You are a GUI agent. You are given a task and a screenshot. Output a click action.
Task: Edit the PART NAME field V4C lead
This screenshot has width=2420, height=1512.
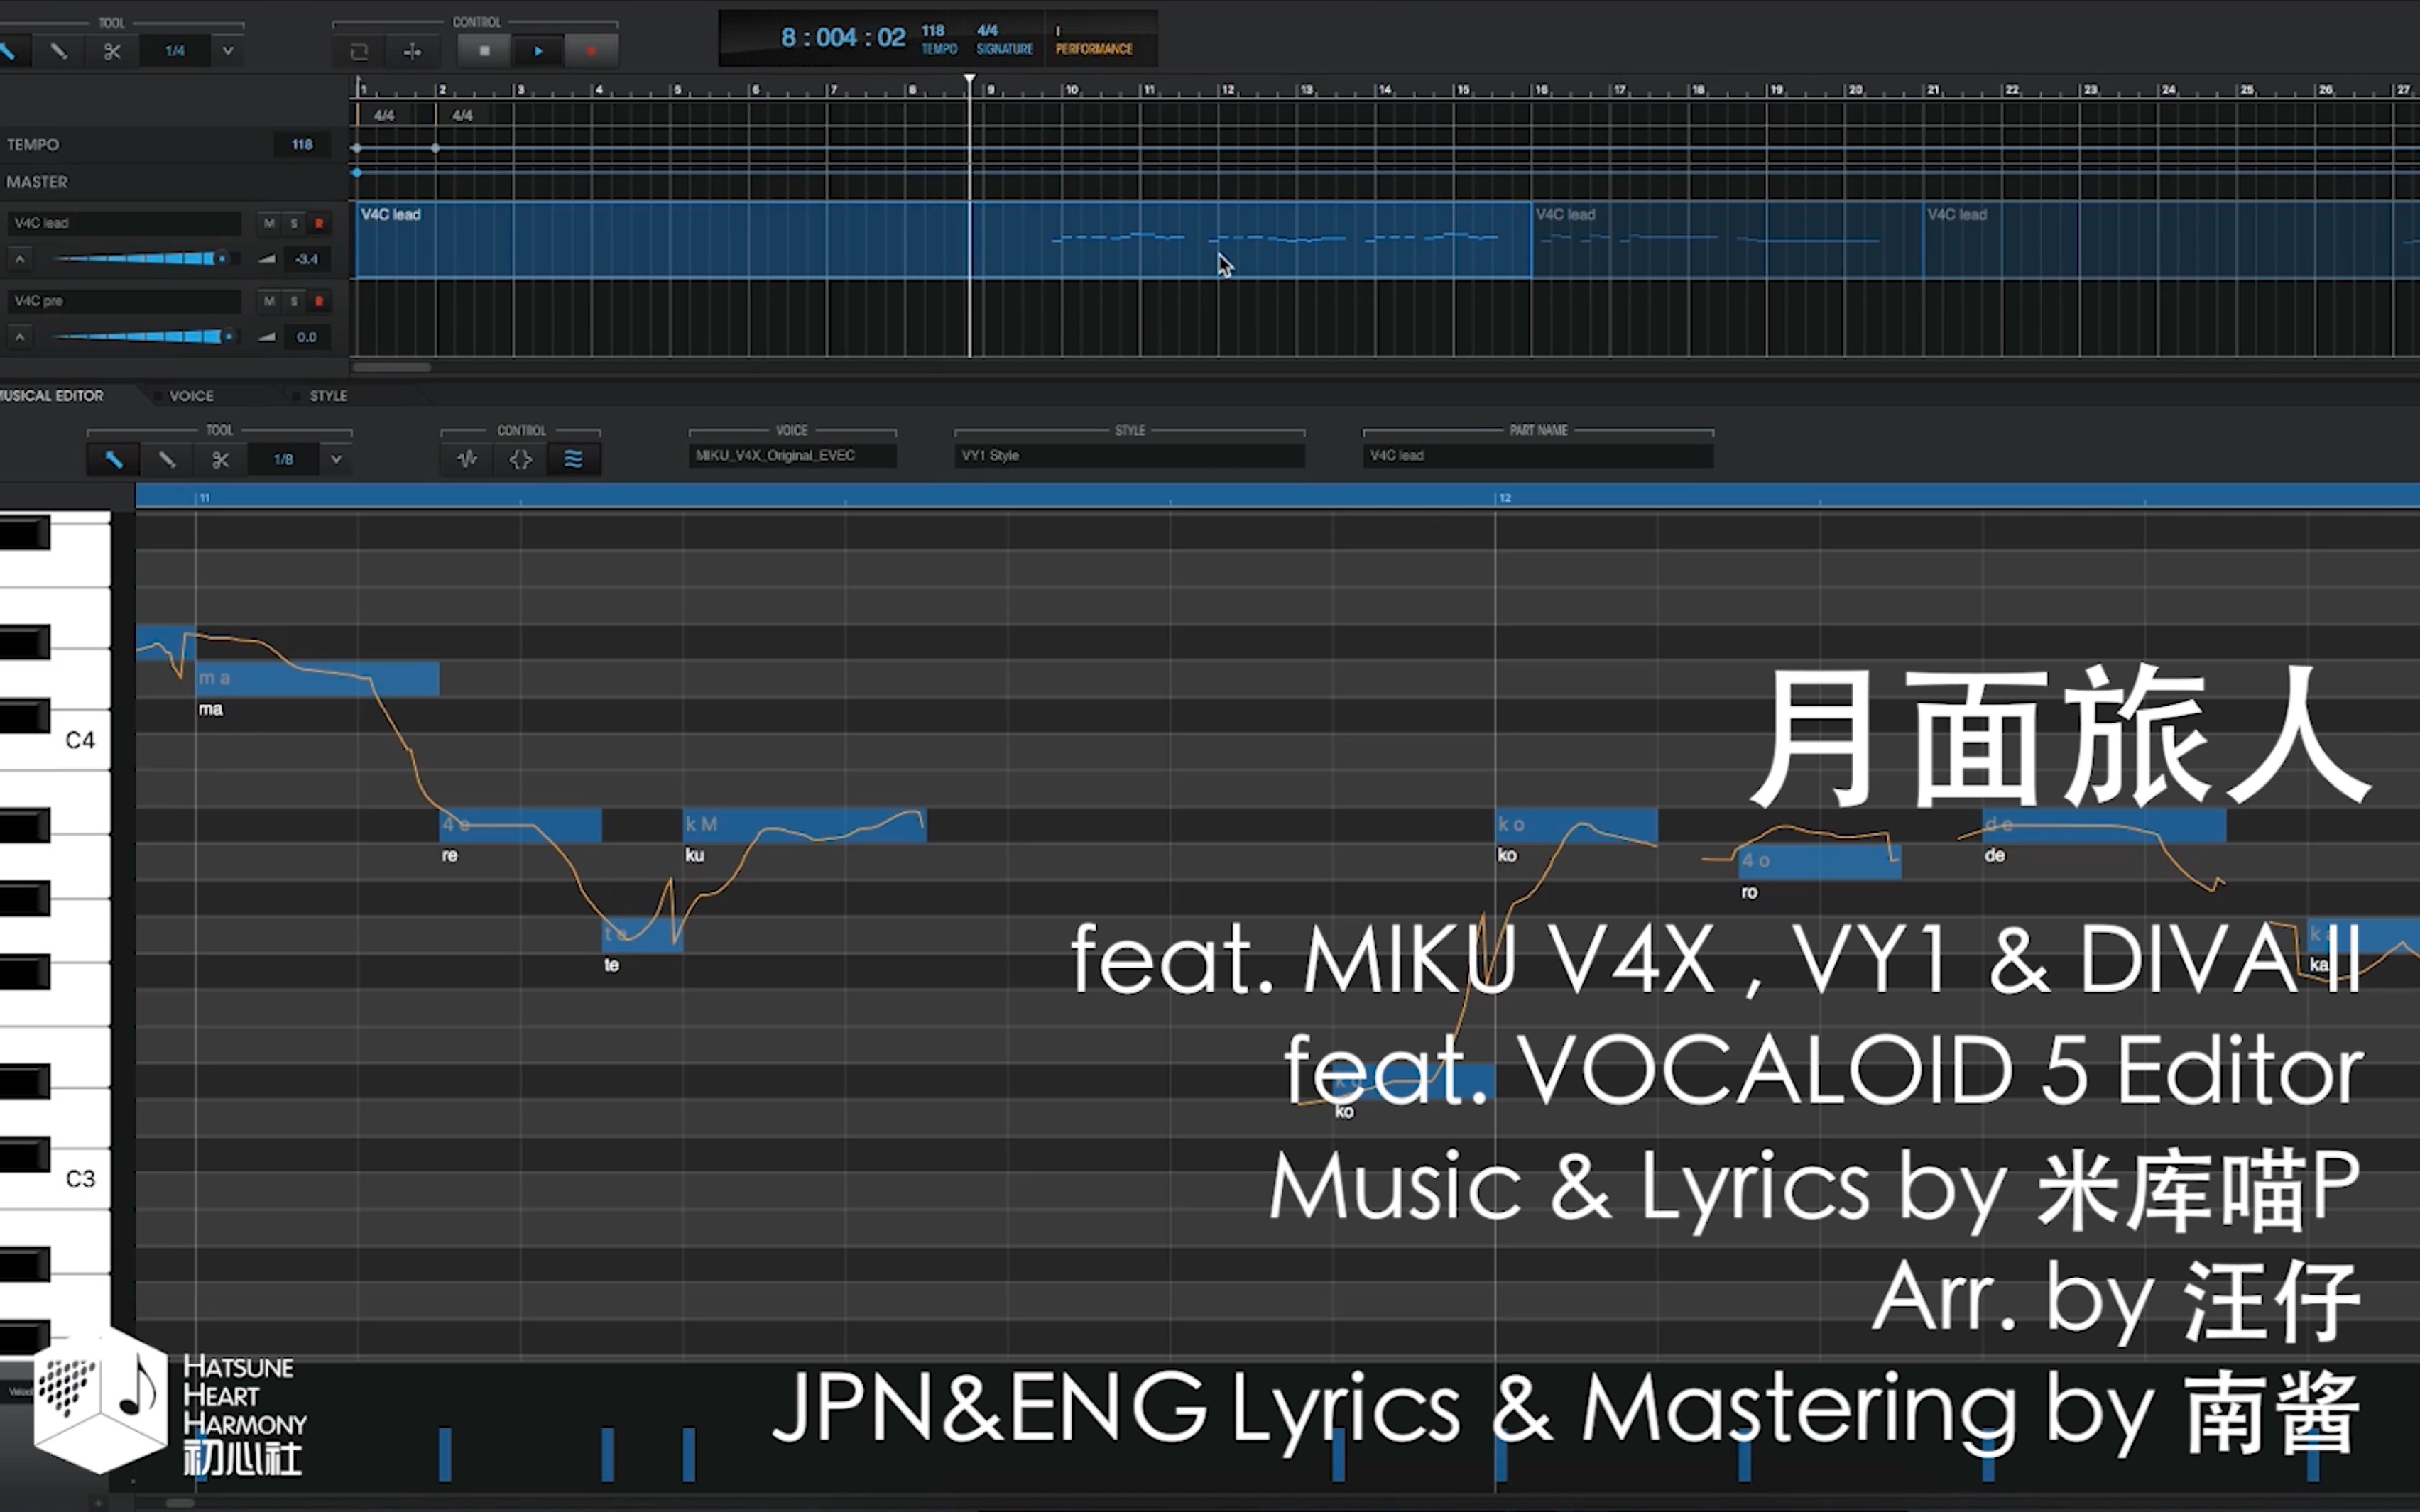pos(1538,456)
